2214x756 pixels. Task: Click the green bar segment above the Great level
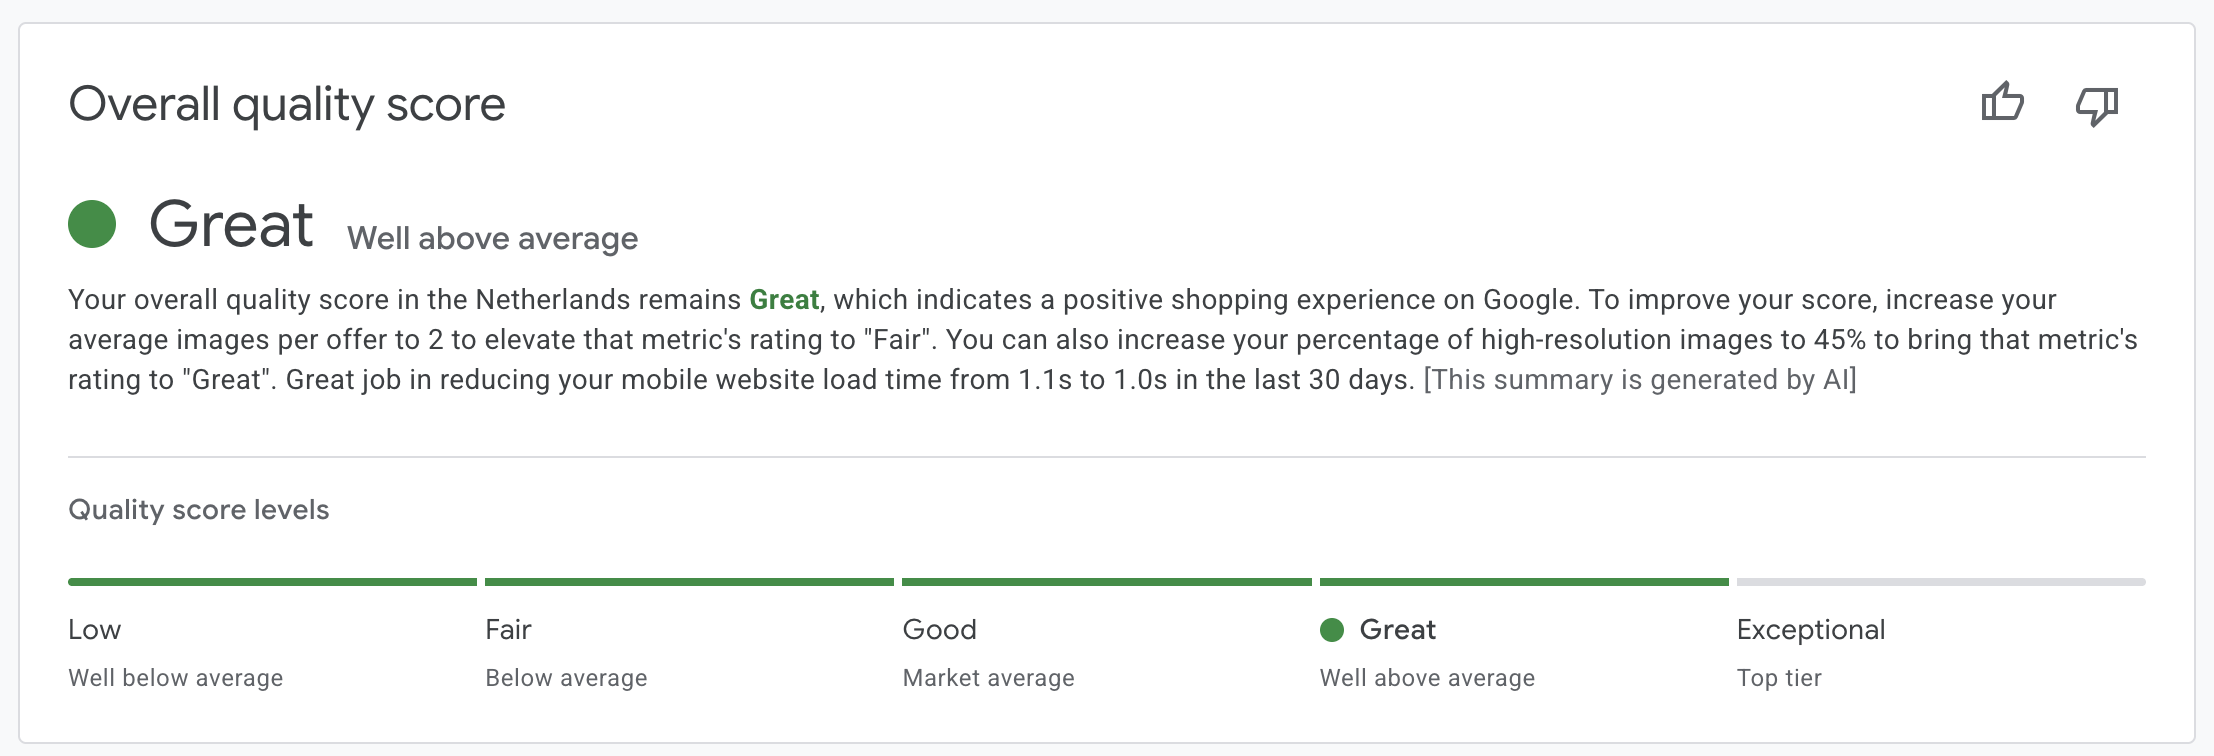tap(1524, 582)
